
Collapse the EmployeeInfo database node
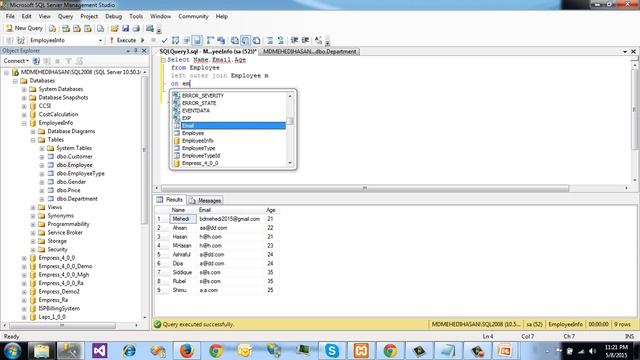(24, 123)
